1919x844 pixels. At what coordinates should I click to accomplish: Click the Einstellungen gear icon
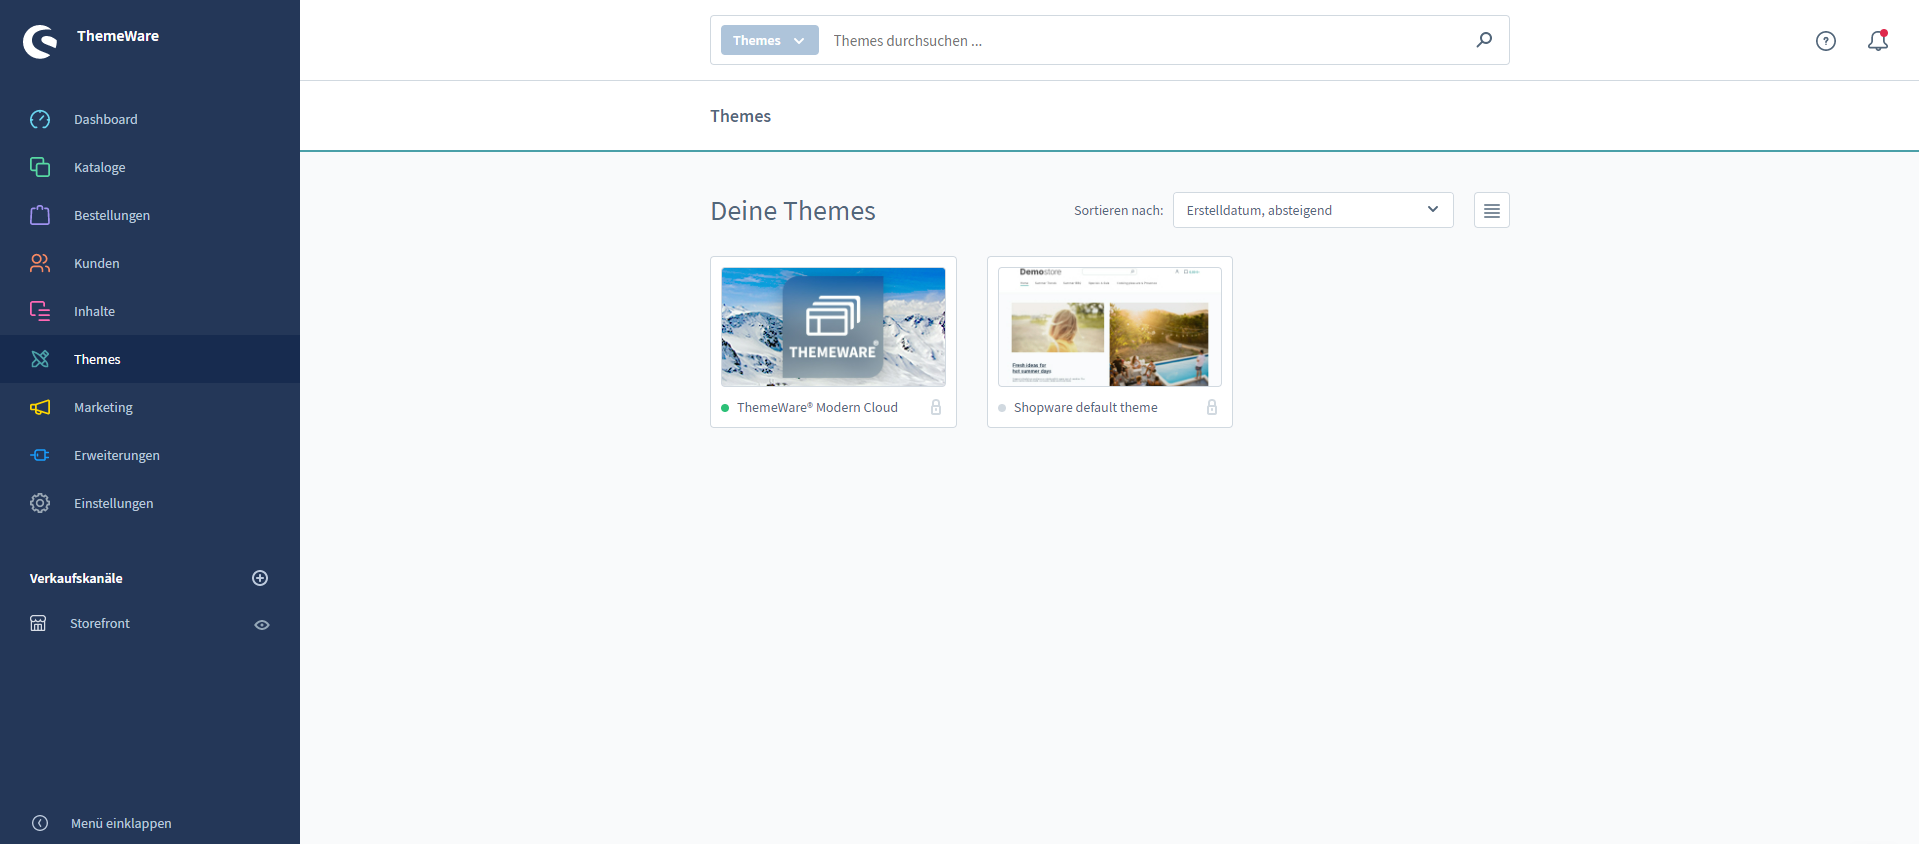point(40,503)
